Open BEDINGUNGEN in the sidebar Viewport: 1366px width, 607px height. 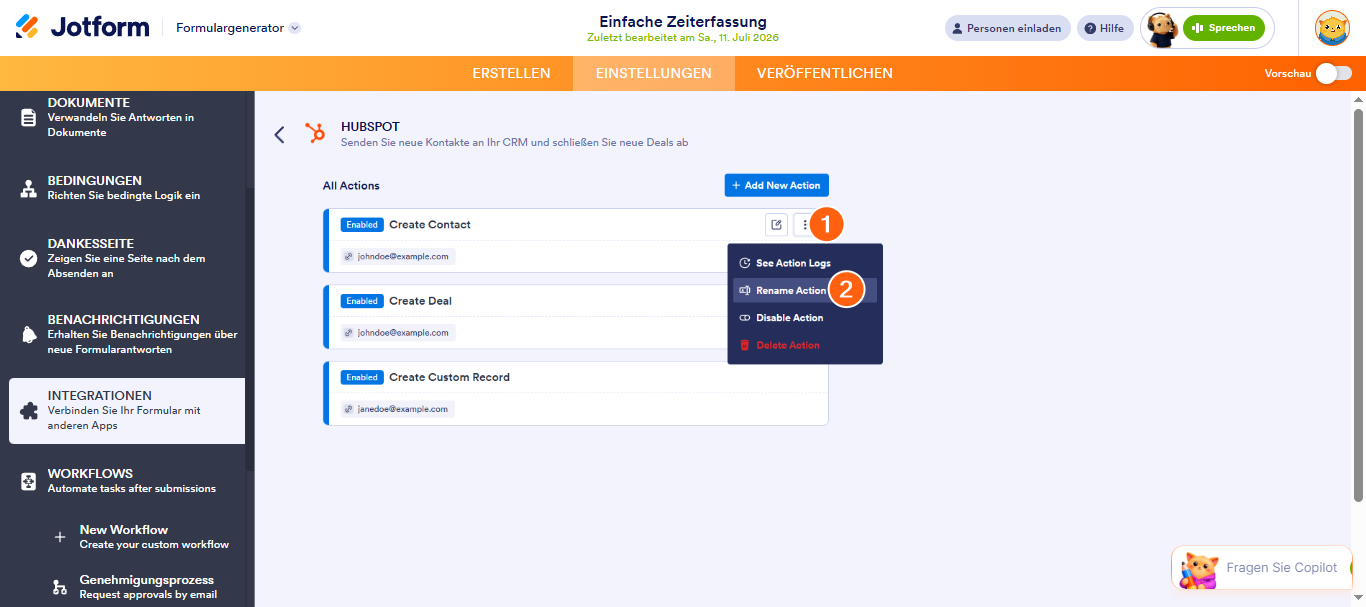pyautogui.click(x=127, y=188)
